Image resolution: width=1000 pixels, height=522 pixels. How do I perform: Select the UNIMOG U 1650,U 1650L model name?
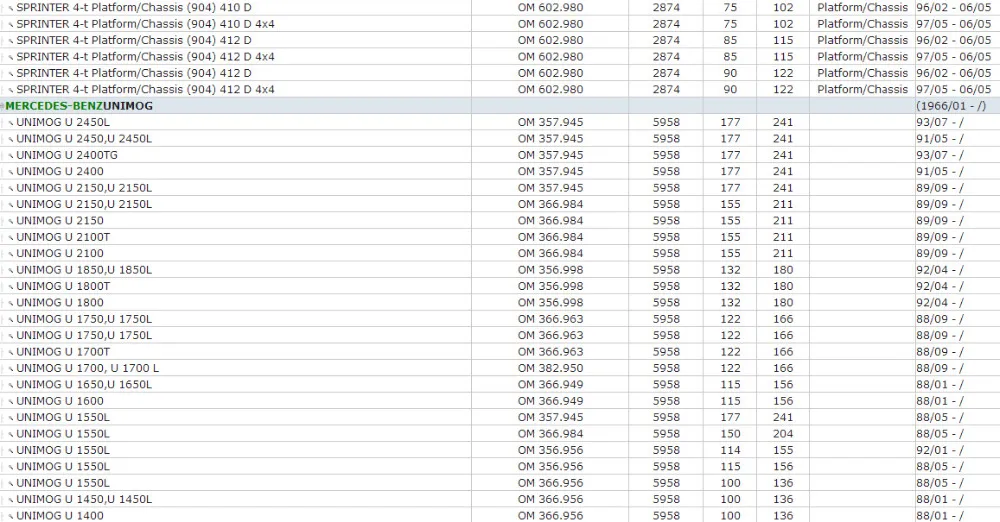point(84,385)
